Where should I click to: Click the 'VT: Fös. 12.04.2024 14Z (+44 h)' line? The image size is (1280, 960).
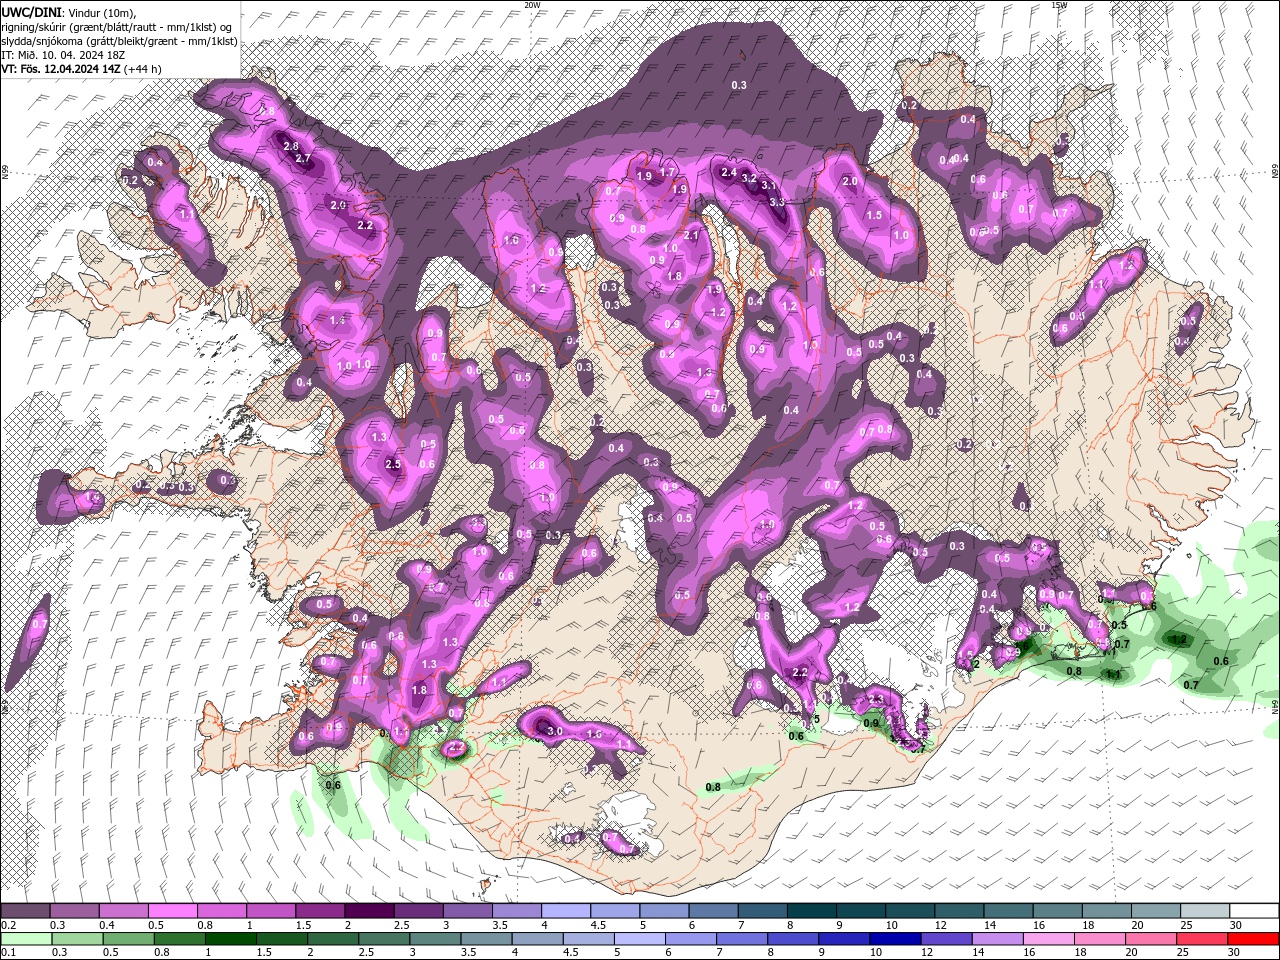pos(82,69)
